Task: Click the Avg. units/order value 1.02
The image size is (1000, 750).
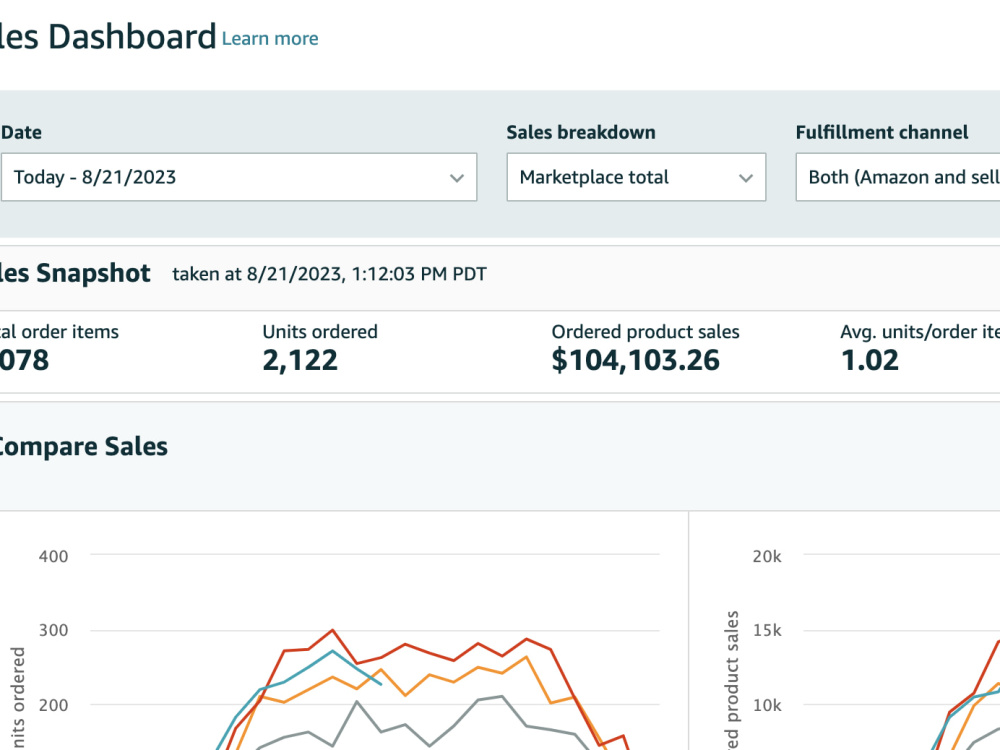Action: point(869,360)
